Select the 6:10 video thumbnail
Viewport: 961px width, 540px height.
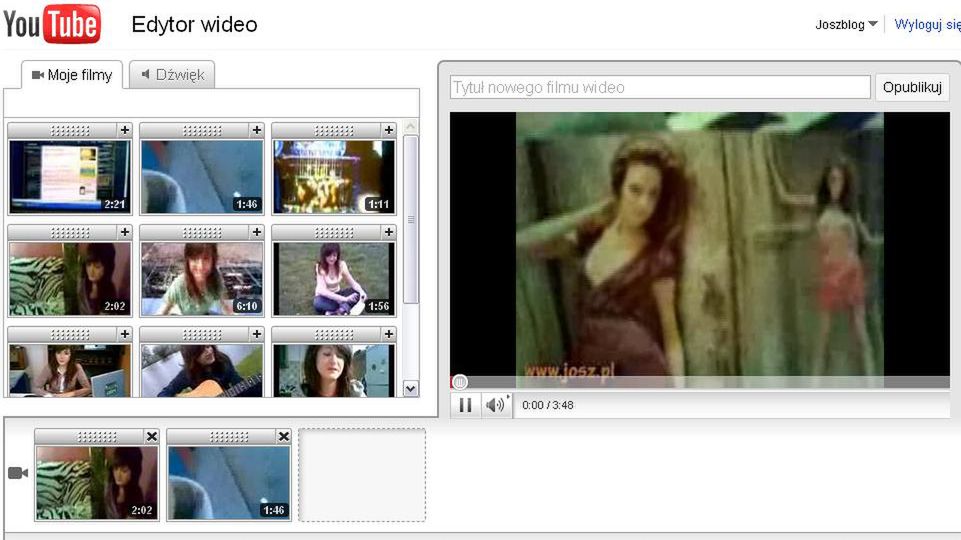click(202, 279)
